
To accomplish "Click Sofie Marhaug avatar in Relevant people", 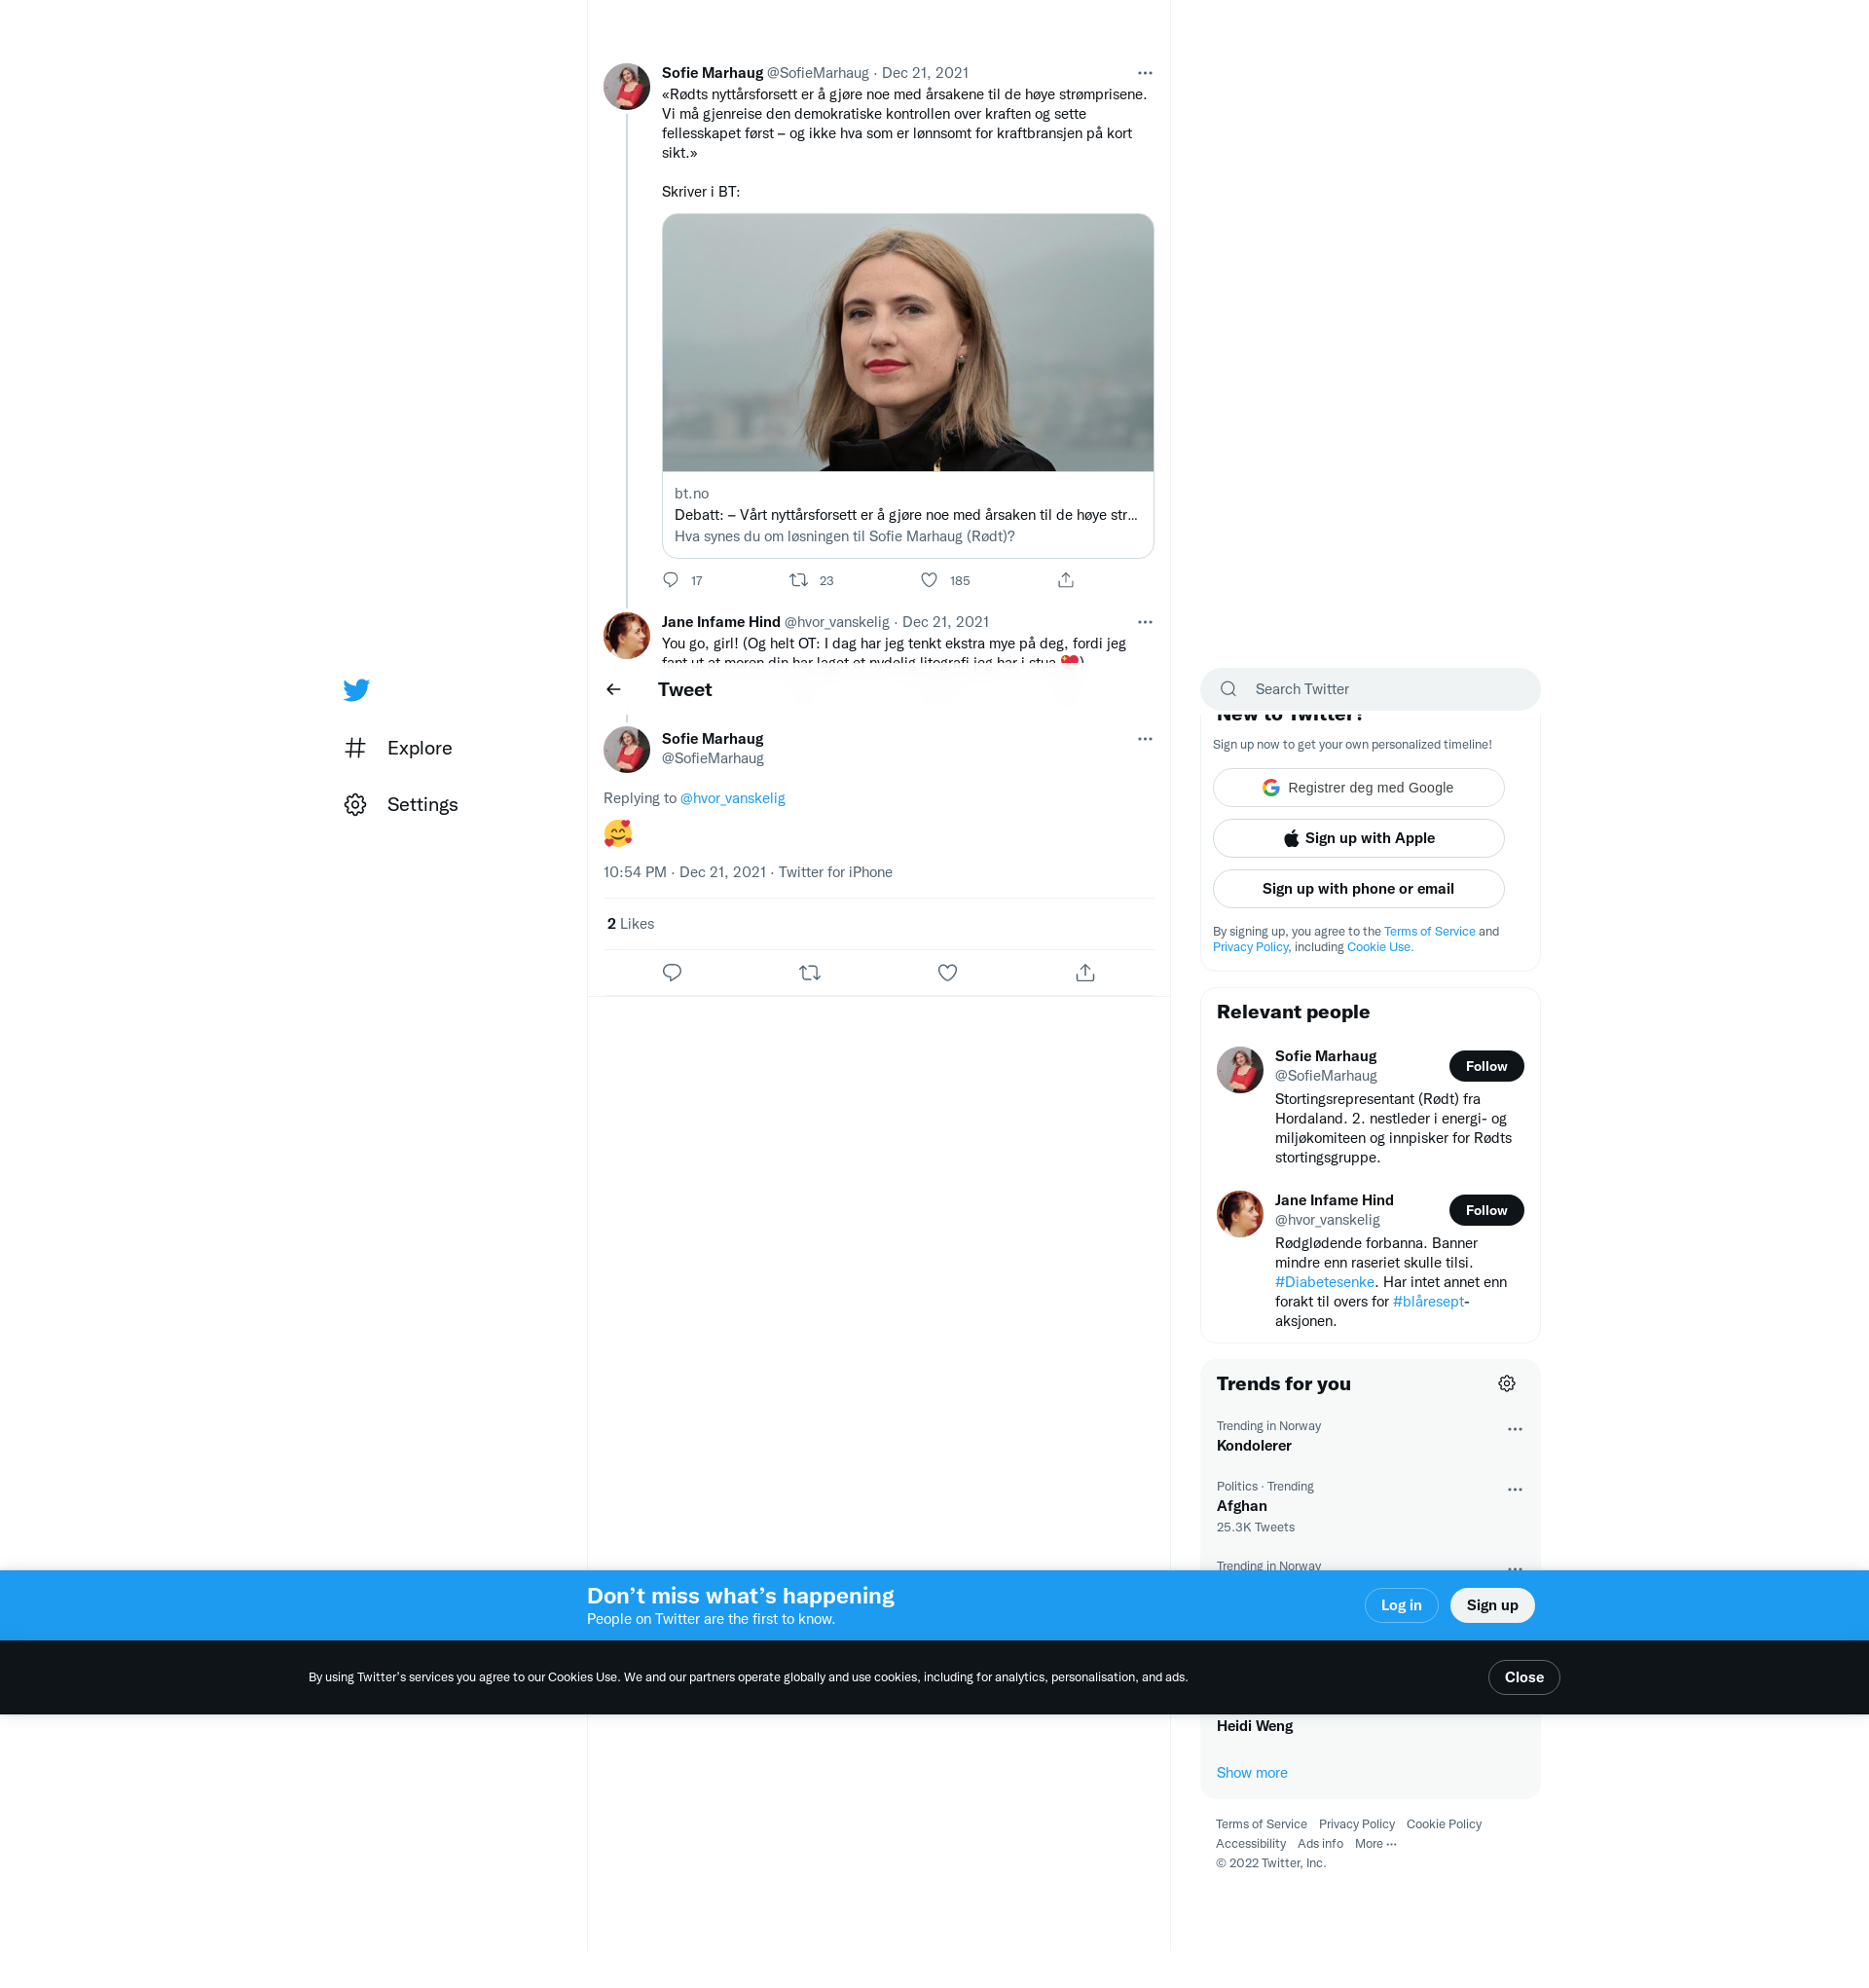I will tap(1239, 1071).
